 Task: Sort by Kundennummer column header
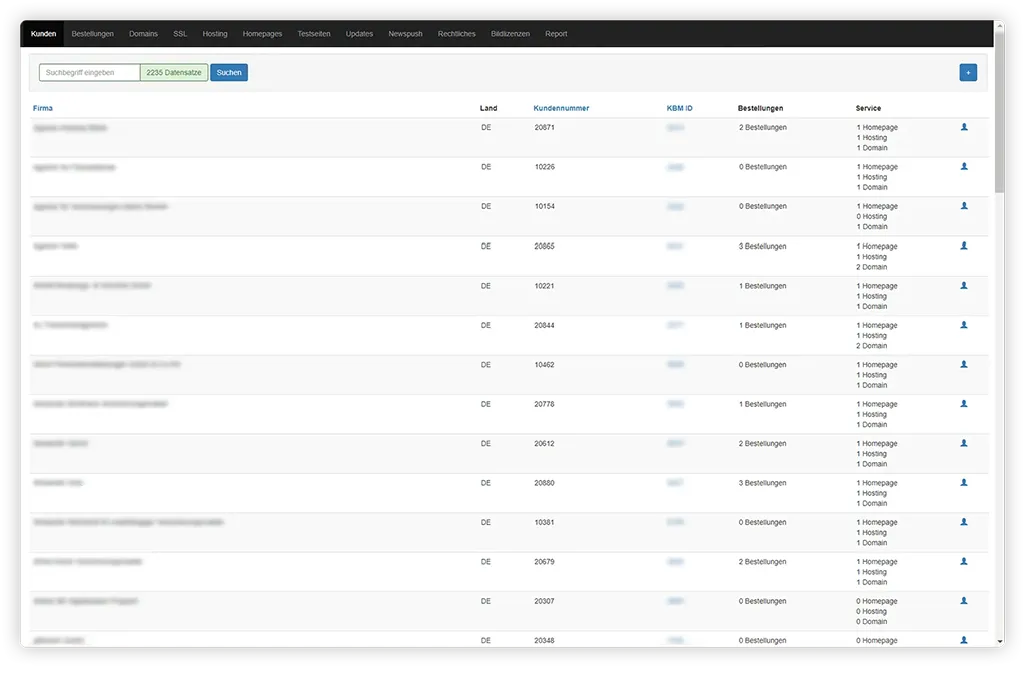561,108
